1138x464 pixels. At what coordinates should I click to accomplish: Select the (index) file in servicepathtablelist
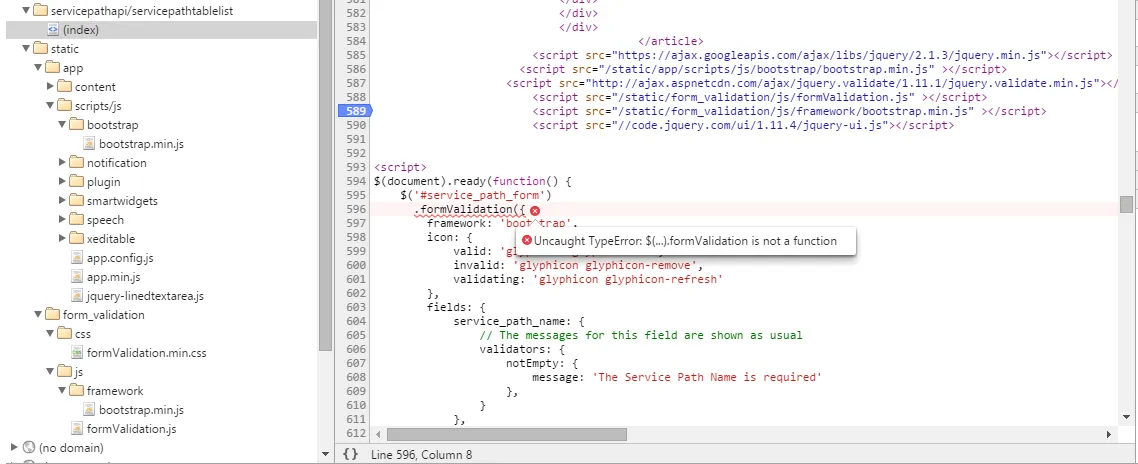point(161,30)
